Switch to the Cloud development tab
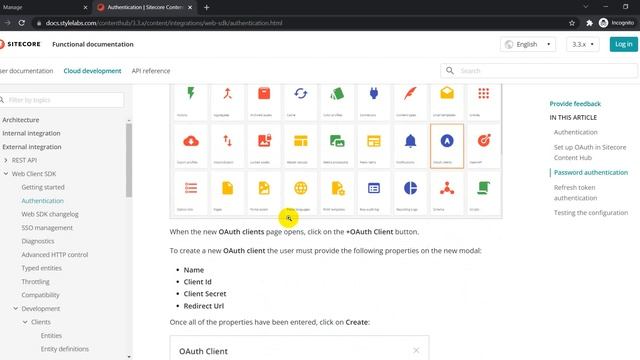This screenshot has width=640, height=360. coord(92,71)
